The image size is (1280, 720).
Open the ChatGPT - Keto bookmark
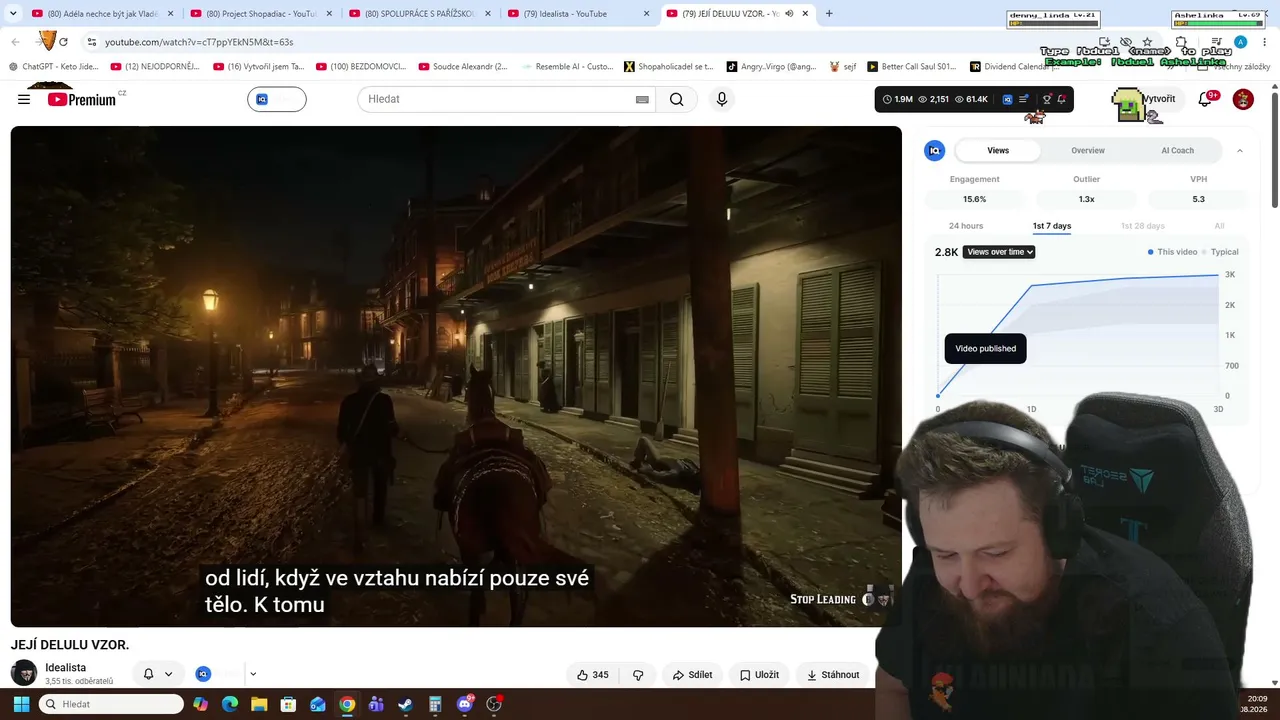pos(54,67)
